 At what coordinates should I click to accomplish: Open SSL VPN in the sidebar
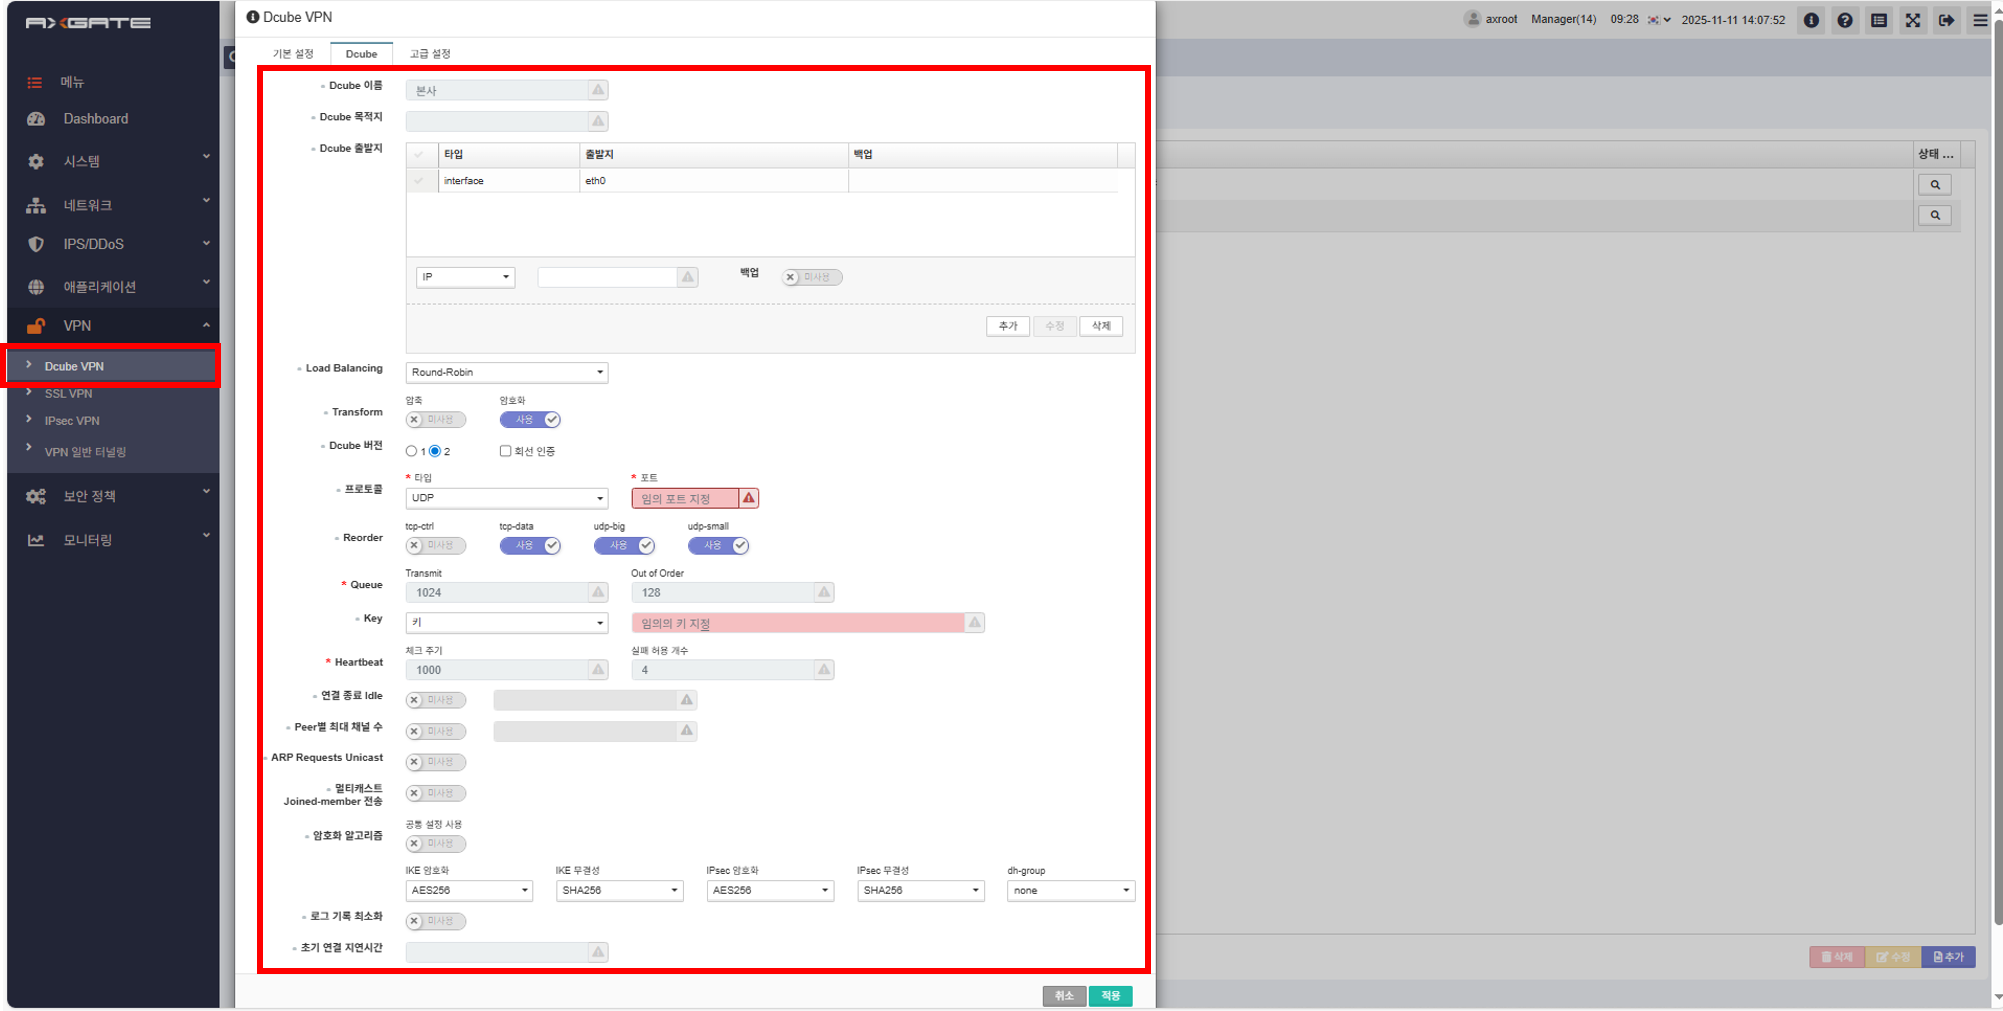[68, 394]
